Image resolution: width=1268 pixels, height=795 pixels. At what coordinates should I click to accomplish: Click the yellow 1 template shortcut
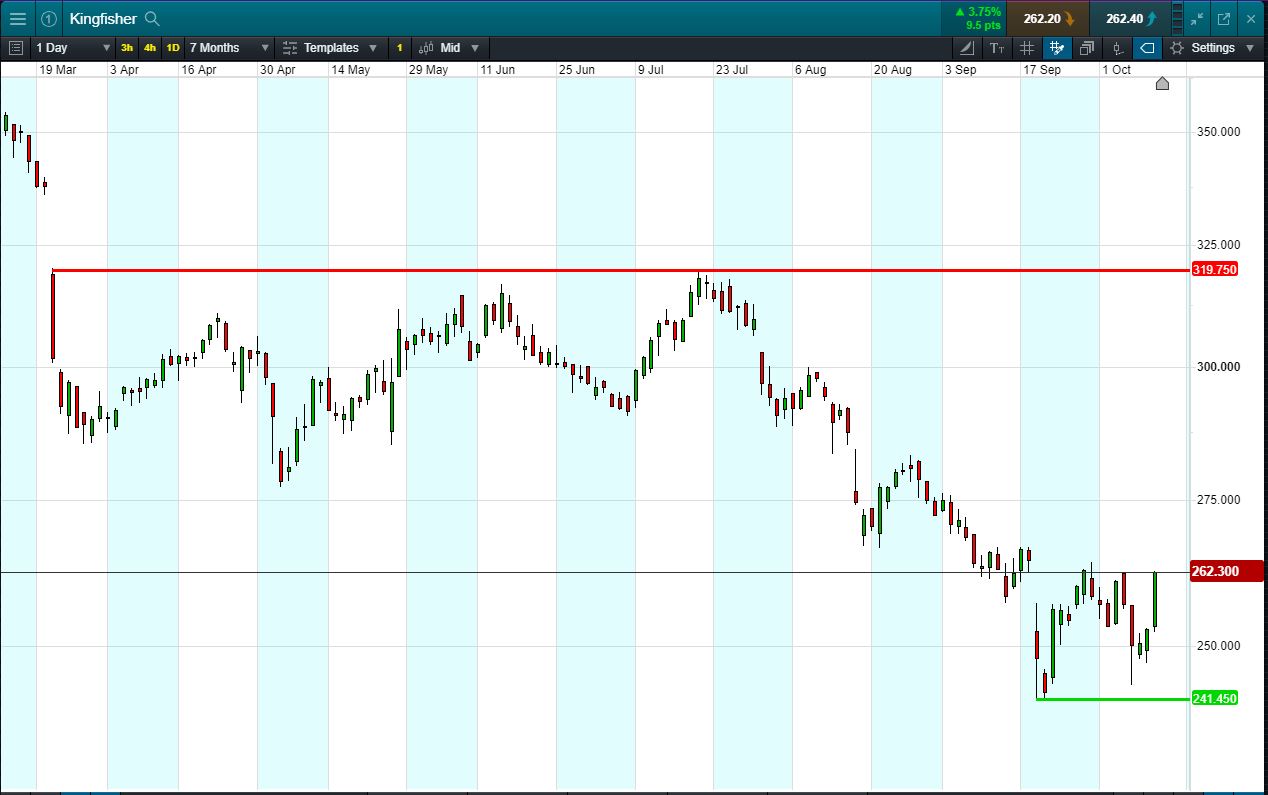[x=399, y=47]
